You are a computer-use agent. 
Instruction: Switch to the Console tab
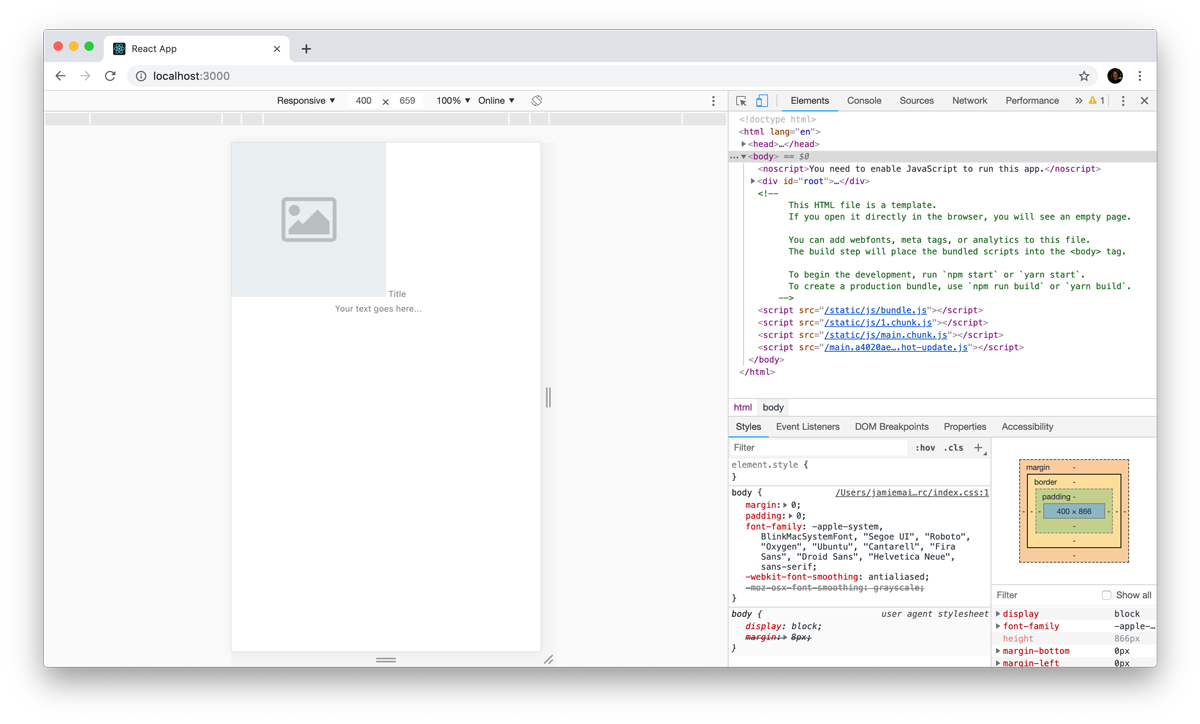864,101
